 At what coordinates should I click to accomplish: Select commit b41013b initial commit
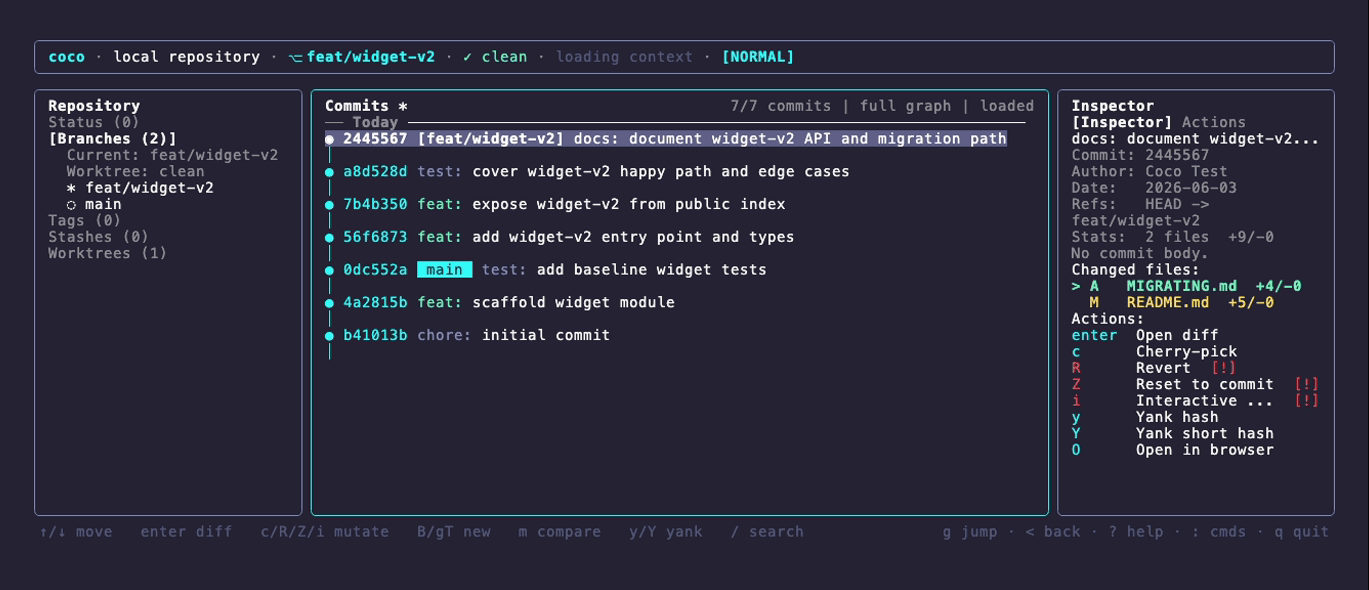(468, 335)
